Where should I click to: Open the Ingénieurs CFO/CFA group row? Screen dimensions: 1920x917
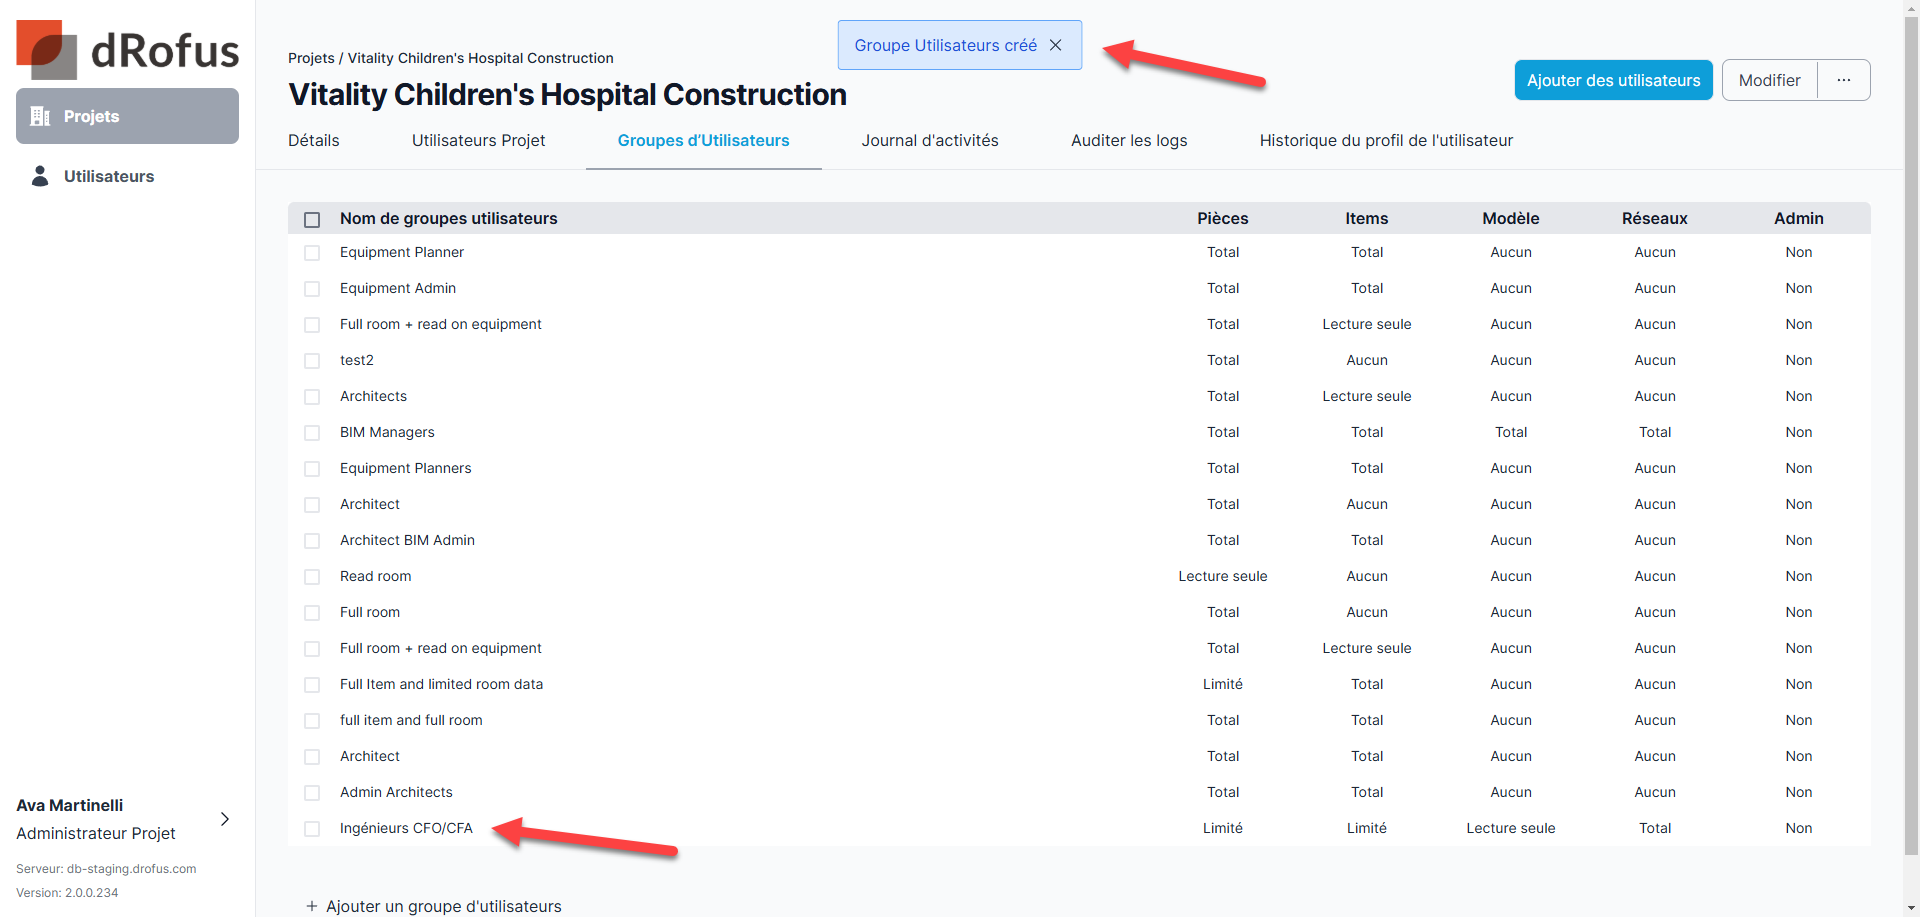406,828
